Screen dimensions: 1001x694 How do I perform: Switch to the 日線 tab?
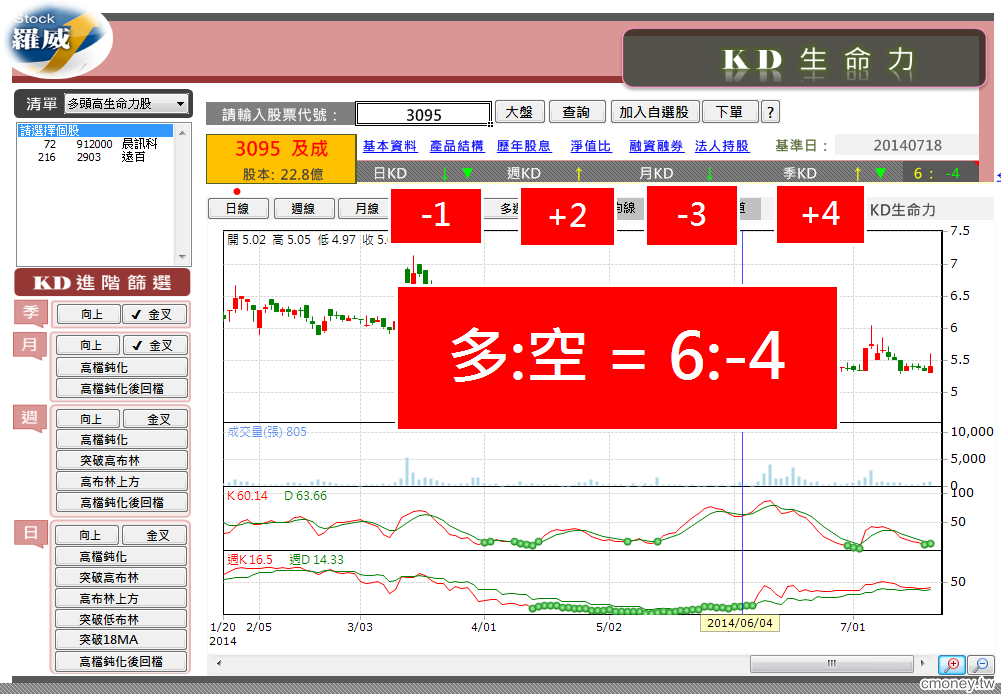pyautogui.click(x=237, y=209)
